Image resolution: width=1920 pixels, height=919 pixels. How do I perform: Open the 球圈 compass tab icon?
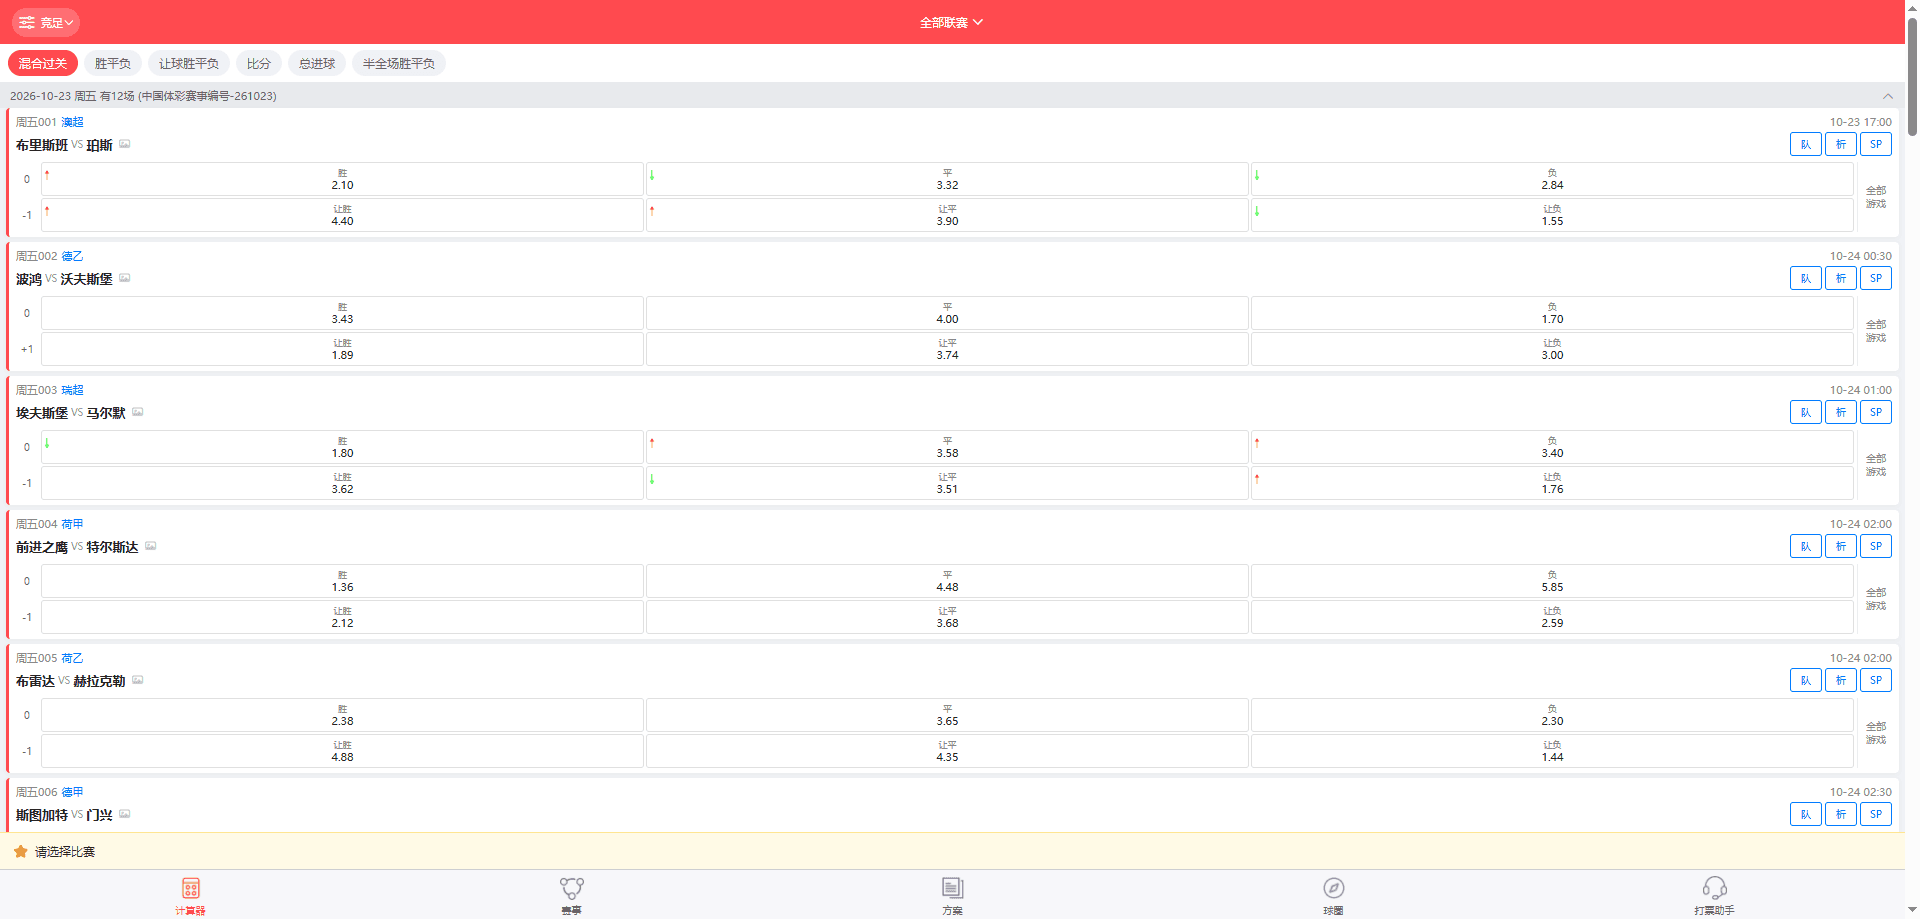click(x=1333, y=888)
